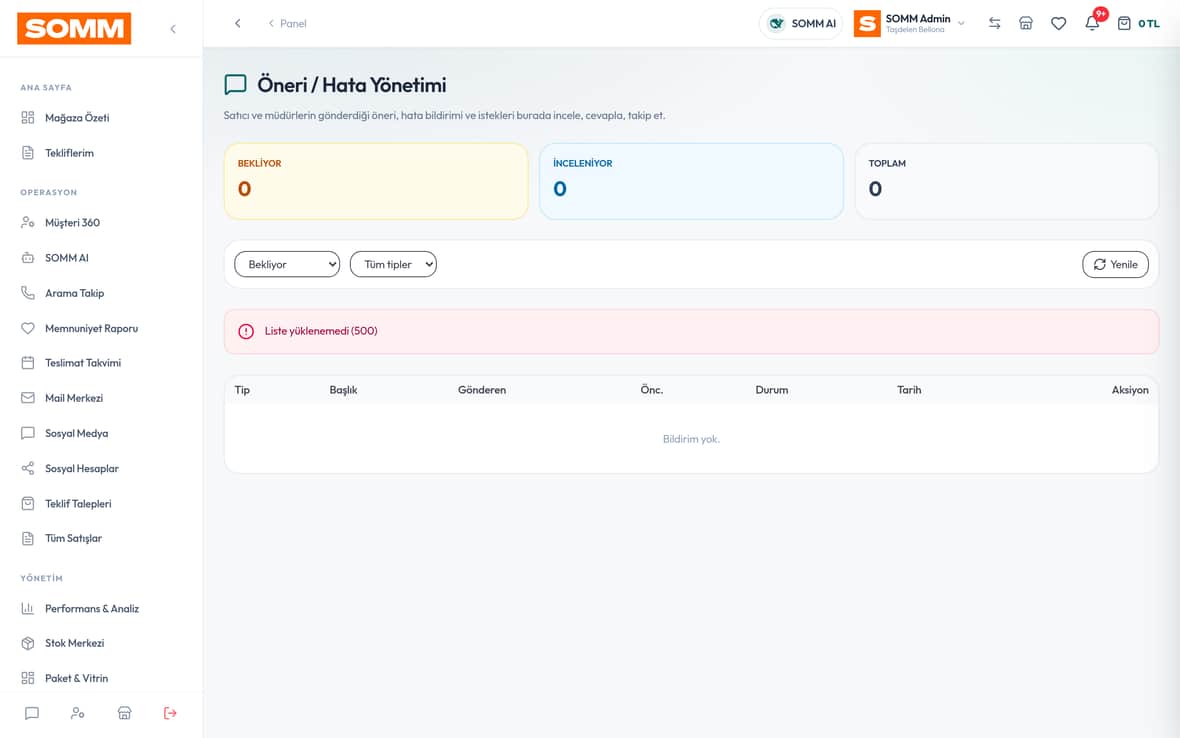Collapse the sidebar with the chevron
1180x738 pixels.
[173, 29]
